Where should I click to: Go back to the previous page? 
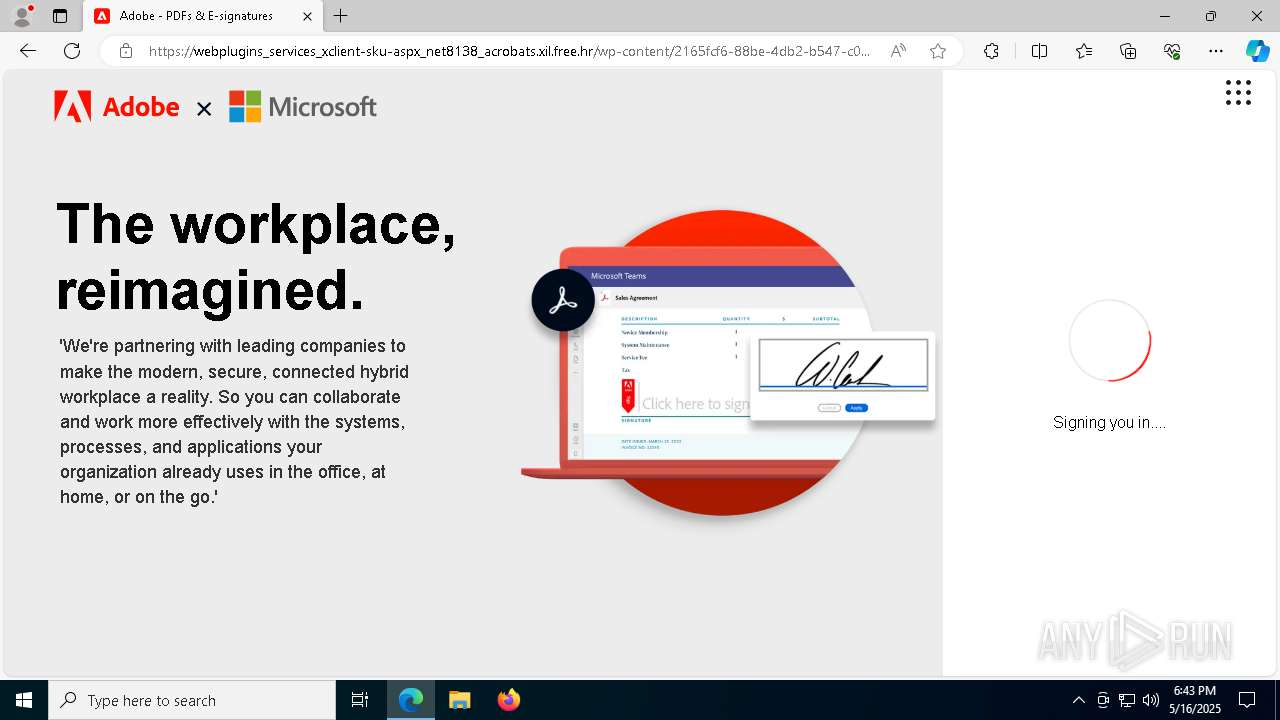(x=28, y=51)
